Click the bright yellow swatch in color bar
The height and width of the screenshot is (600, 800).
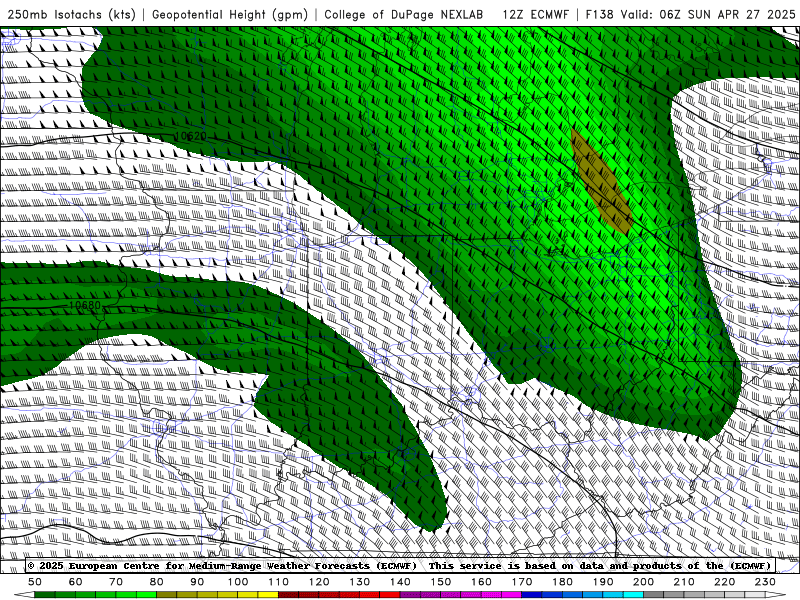(x=268, y=595)
